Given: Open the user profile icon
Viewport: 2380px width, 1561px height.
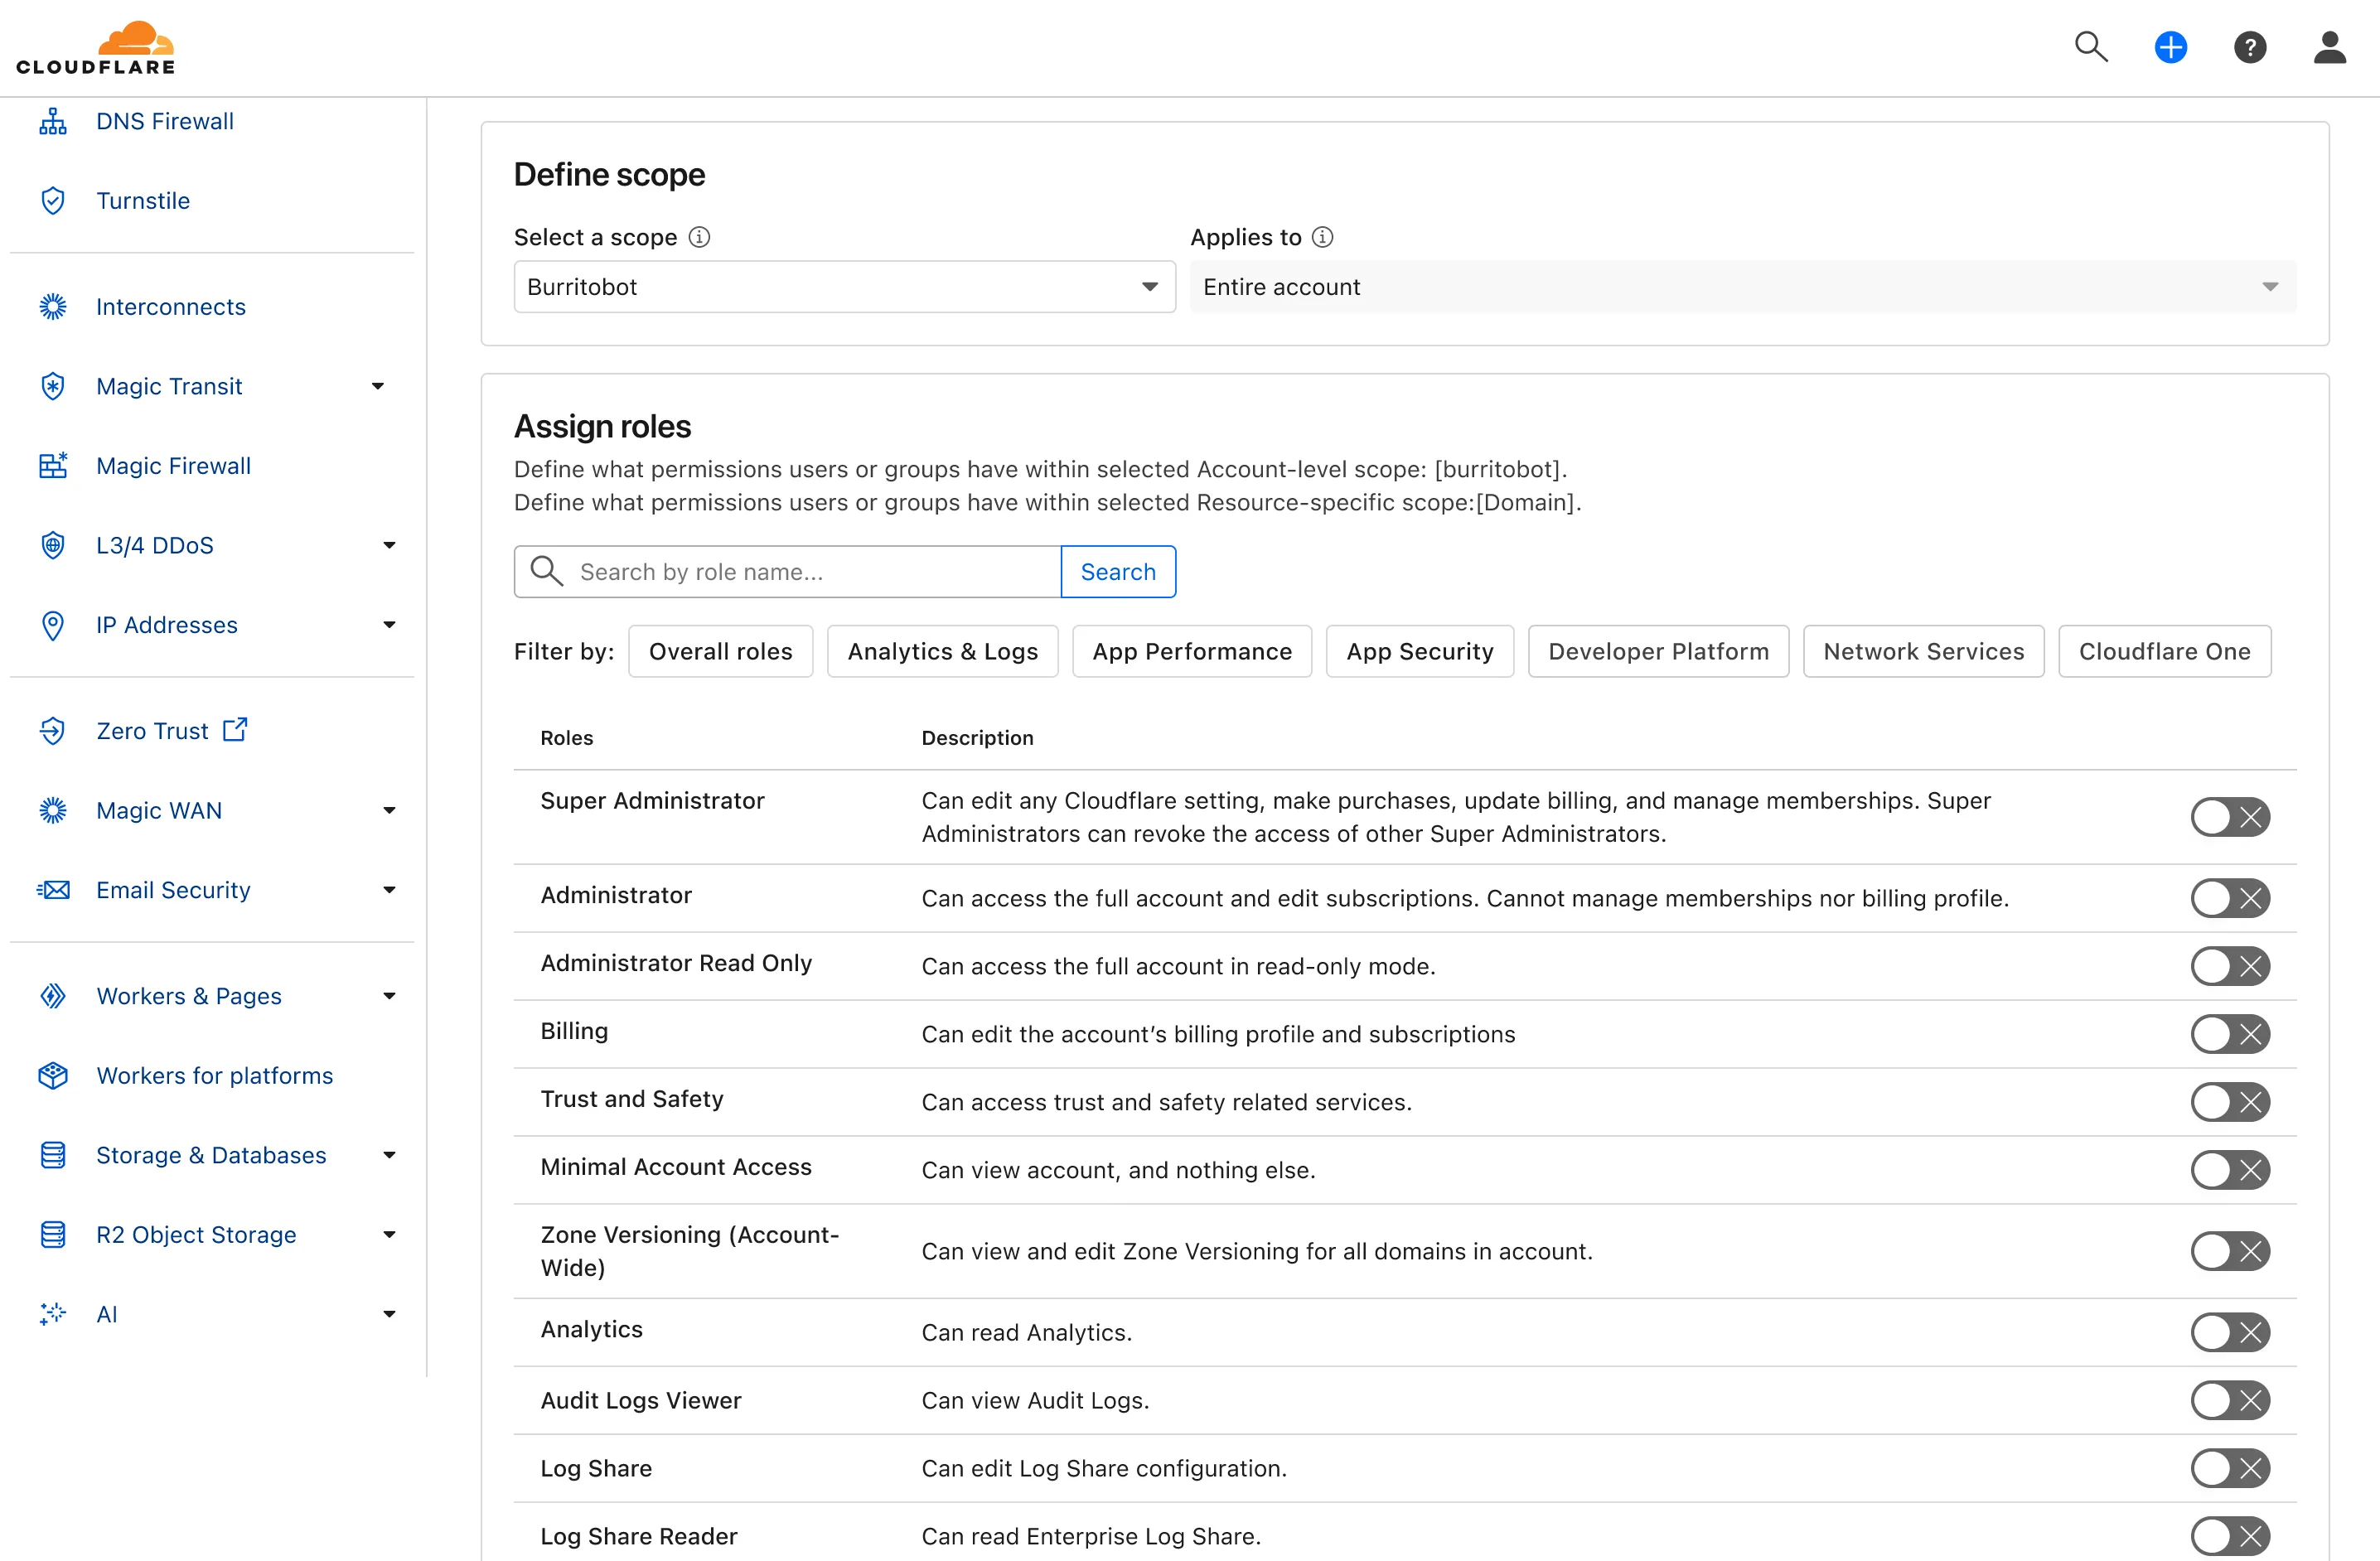Looking at the screenshot, I should click(2330, 46).
